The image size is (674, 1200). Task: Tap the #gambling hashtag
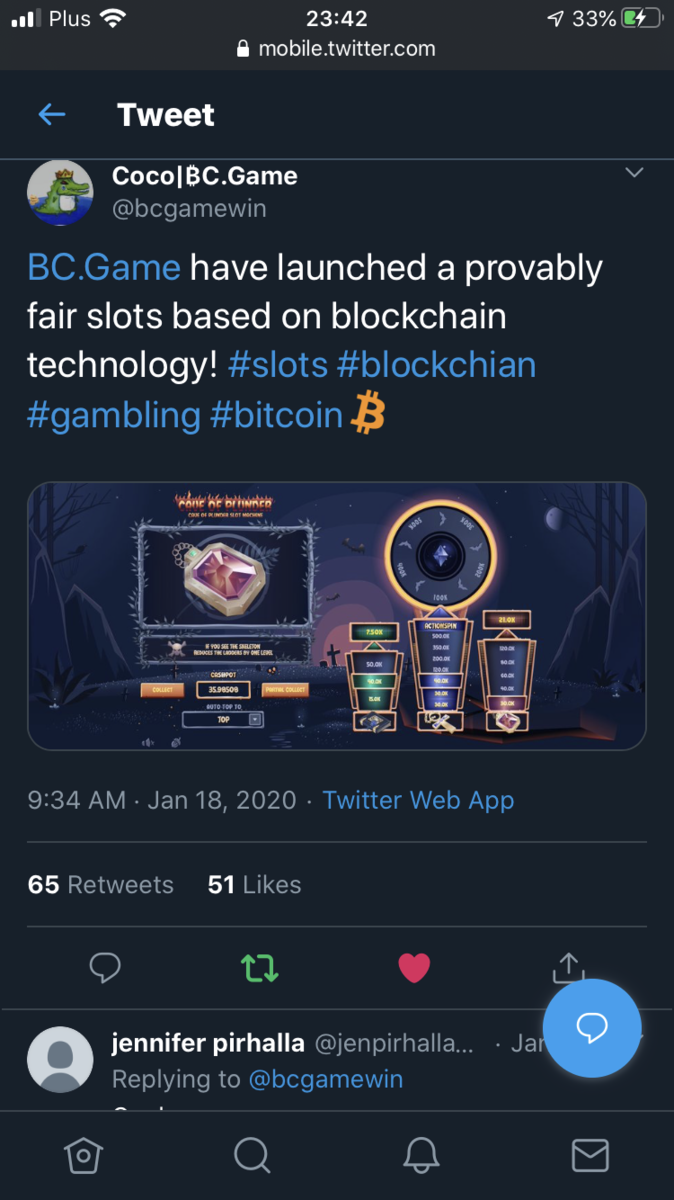[x=114, y=414]
